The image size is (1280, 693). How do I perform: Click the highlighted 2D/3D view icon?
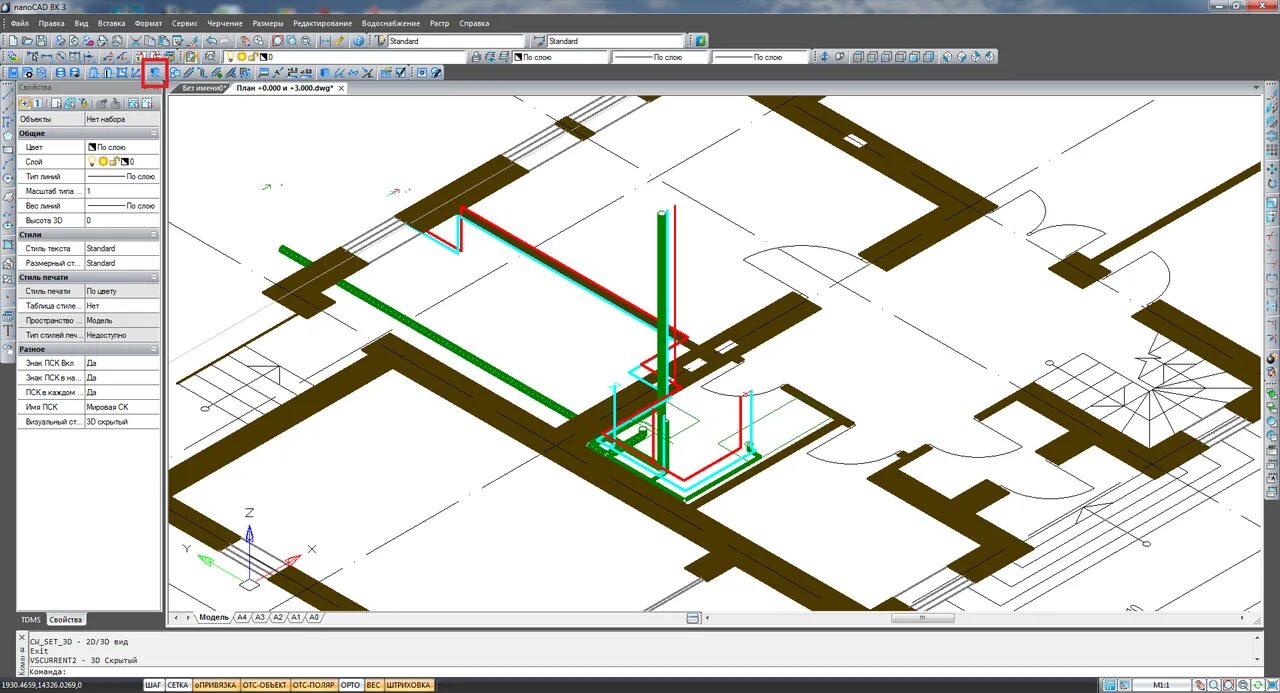[x=155, y=72]
